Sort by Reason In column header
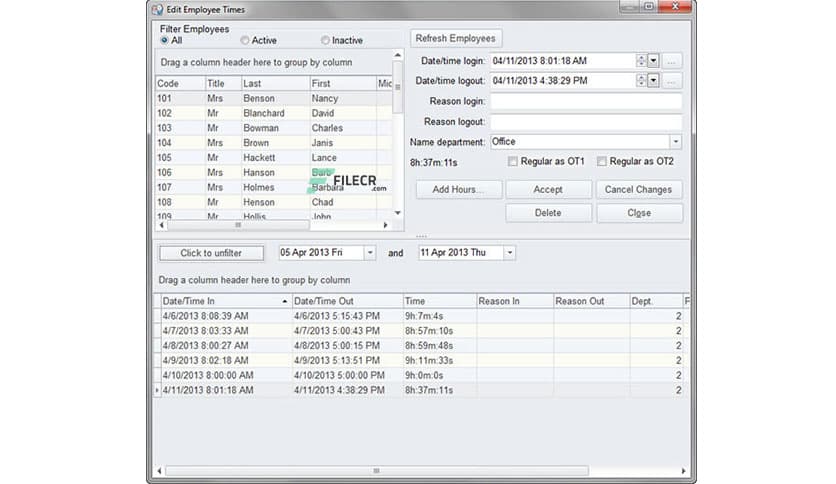The image size is (836, 484). click(x=515, y=301)
